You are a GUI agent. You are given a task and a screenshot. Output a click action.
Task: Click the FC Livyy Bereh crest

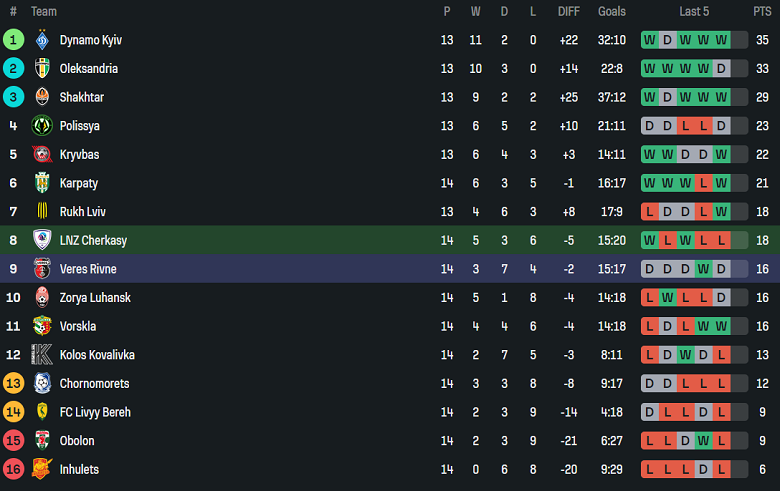pos(42,412)
